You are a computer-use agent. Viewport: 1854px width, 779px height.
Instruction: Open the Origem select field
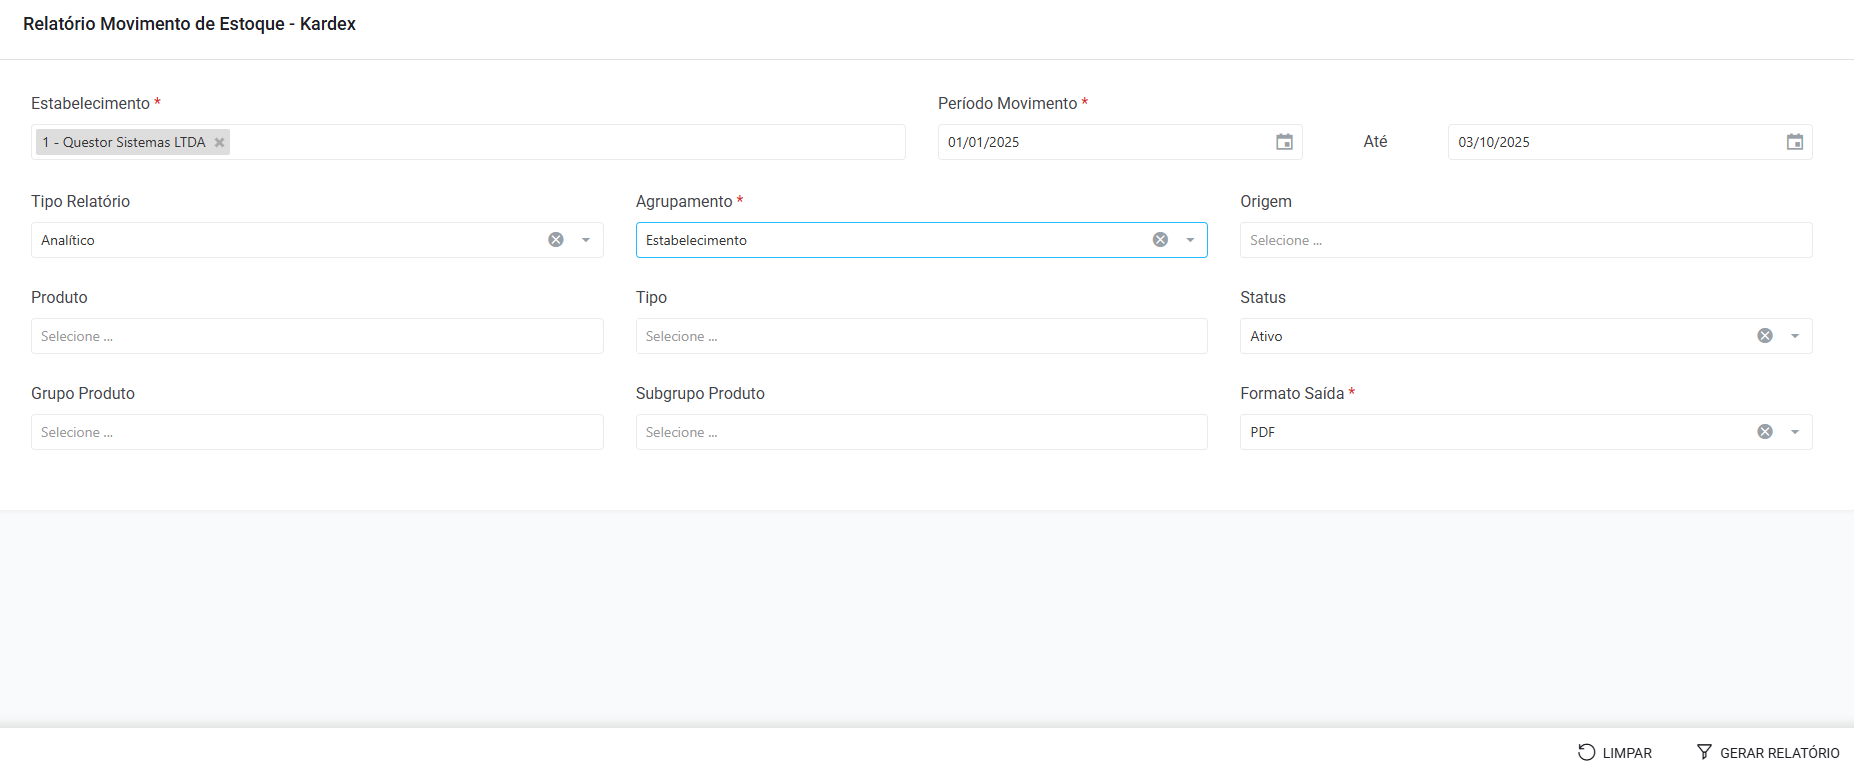pyautogui.click(x=1525, y=240)
